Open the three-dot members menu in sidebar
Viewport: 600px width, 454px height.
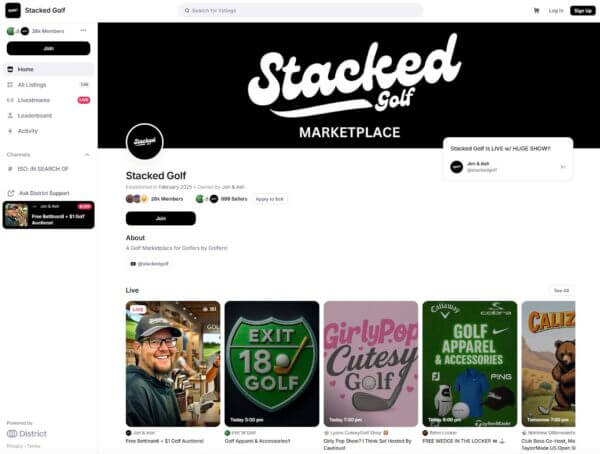[x=83, y=31]
